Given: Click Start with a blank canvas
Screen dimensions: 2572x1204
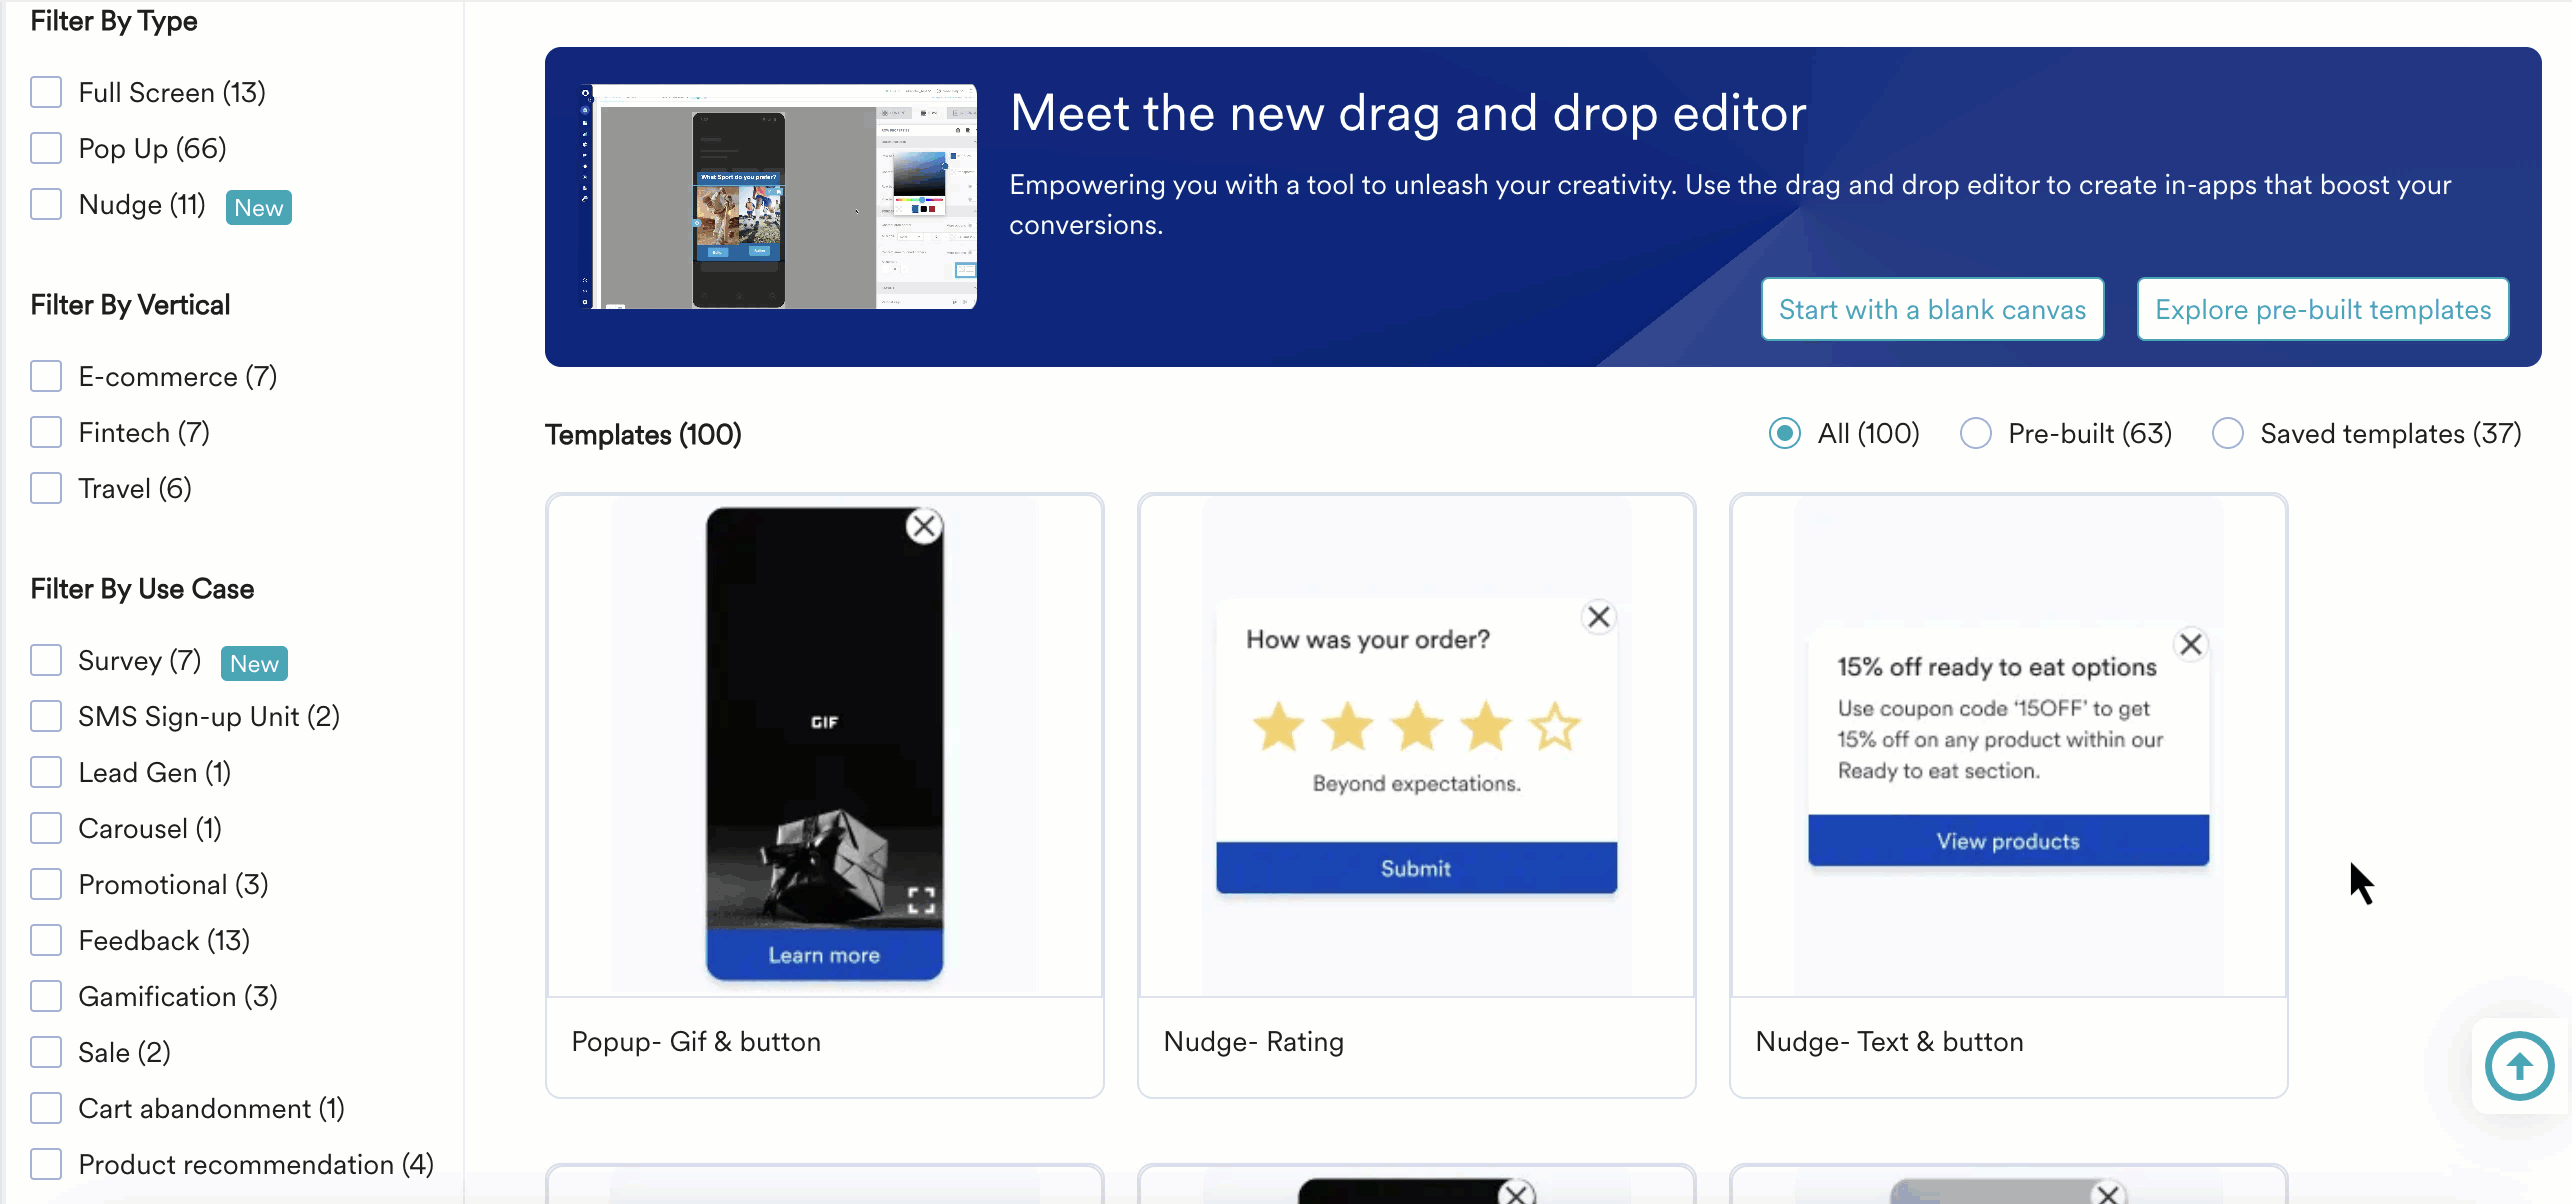Looking at the screenshot, I should point(1932,310).
